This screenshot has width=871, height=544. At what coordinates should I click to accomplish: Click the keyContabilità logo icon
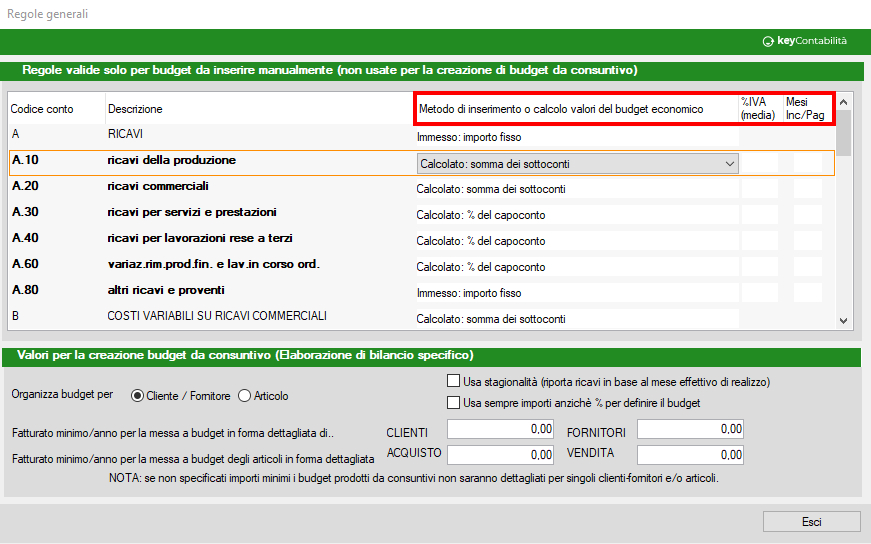coord(768,41)
